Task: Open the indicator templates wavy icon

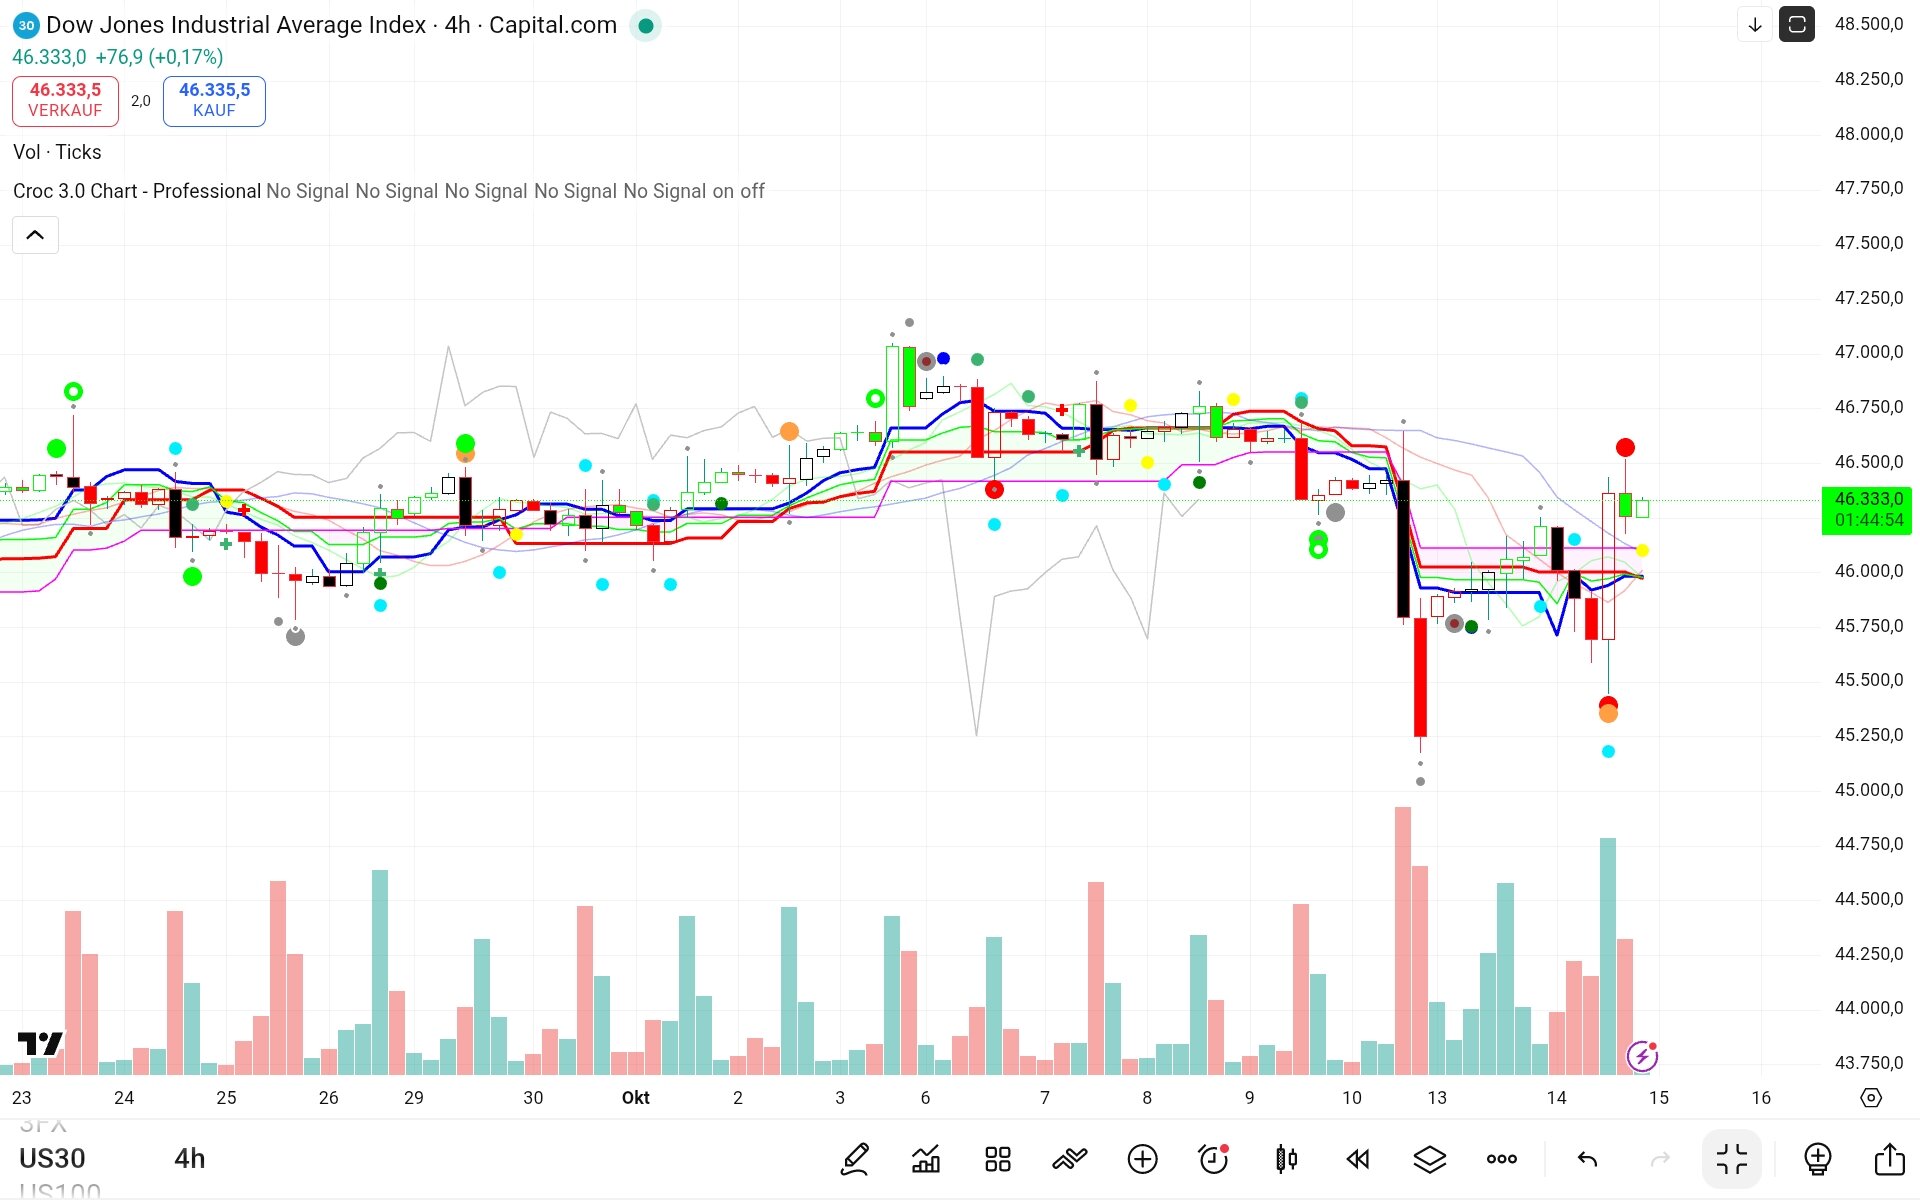Action: point(1069,1159)
